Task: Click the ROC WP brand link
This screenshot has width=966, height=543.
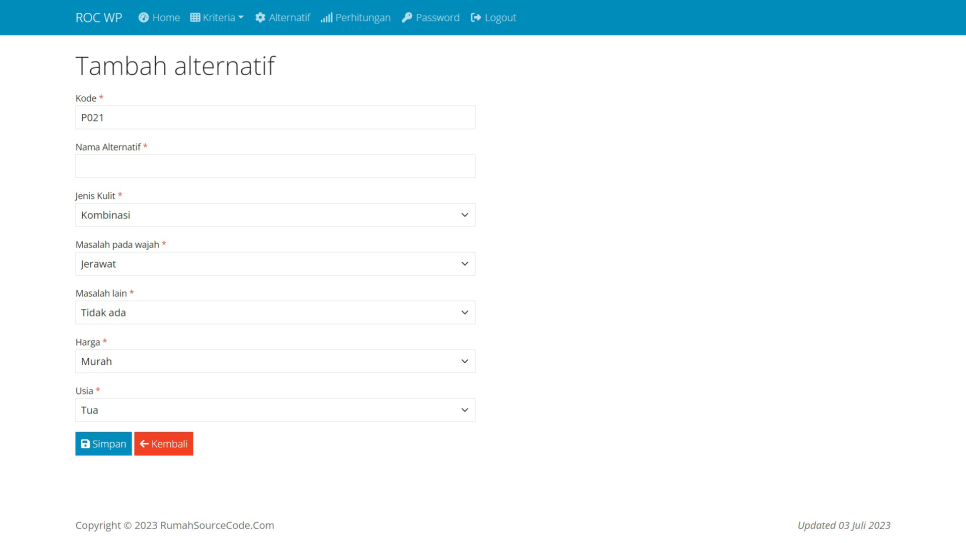Action: click(x=99, y=18)
